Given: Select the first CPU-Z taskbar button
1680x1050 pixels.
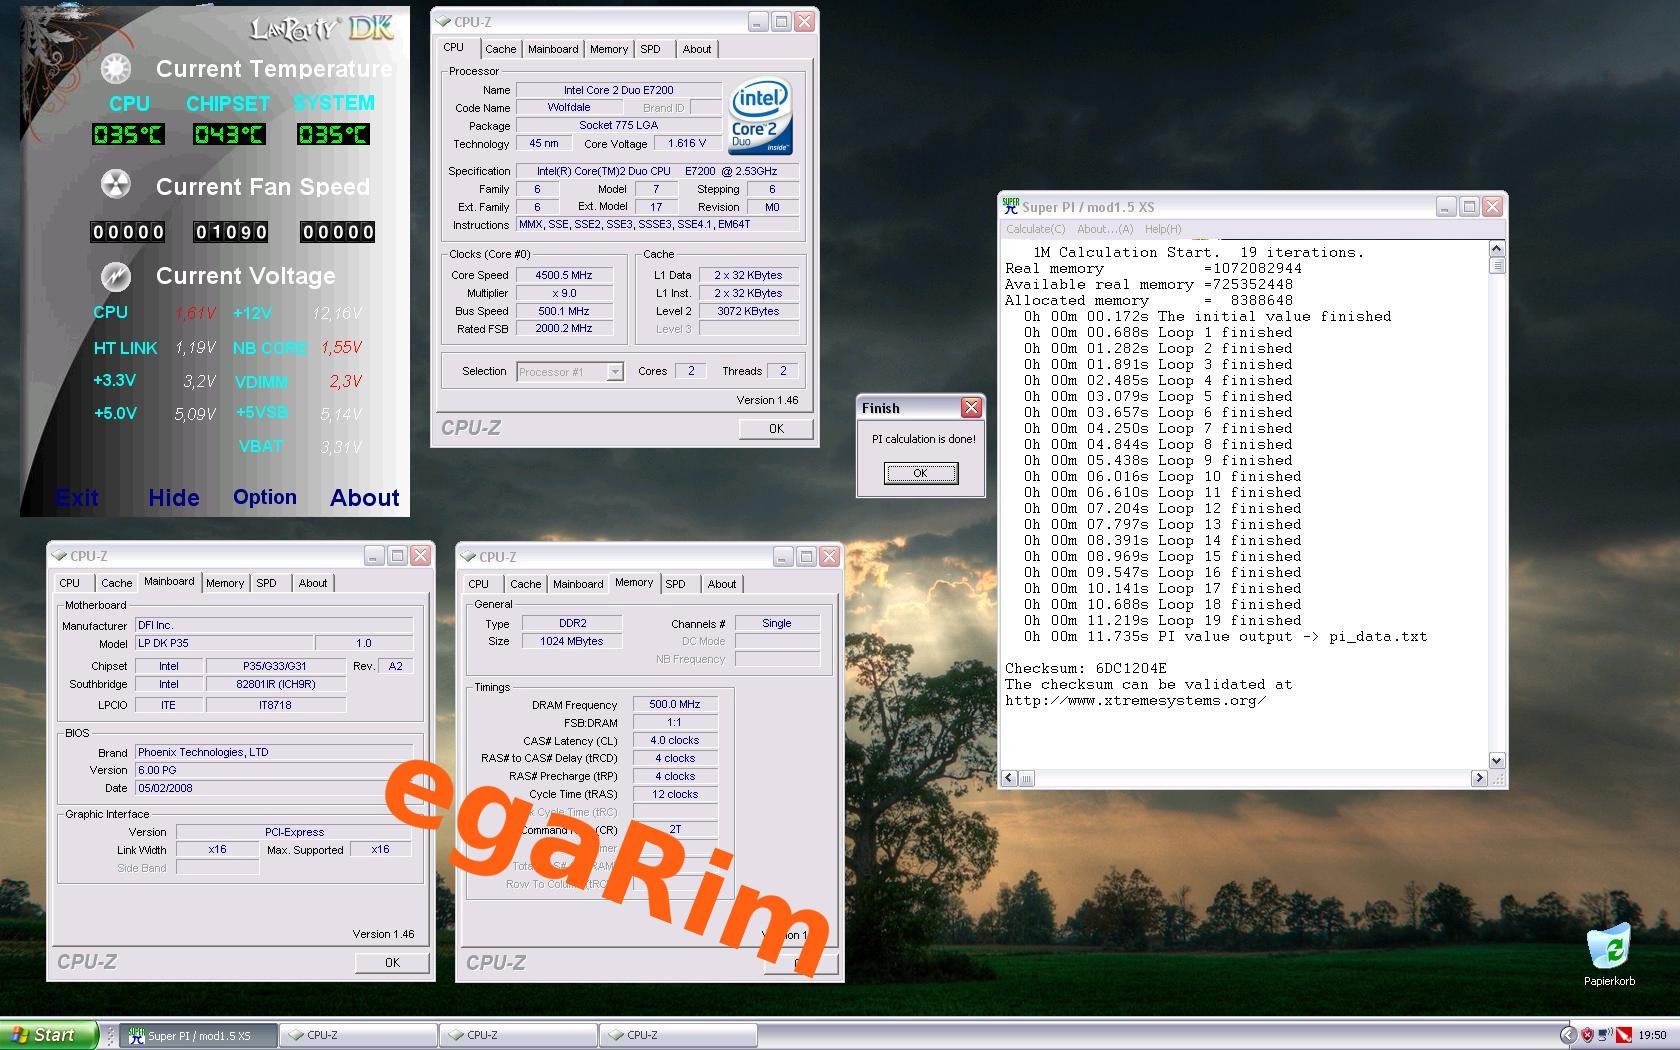Looking at the screenshot, I should click(358, 1035).
